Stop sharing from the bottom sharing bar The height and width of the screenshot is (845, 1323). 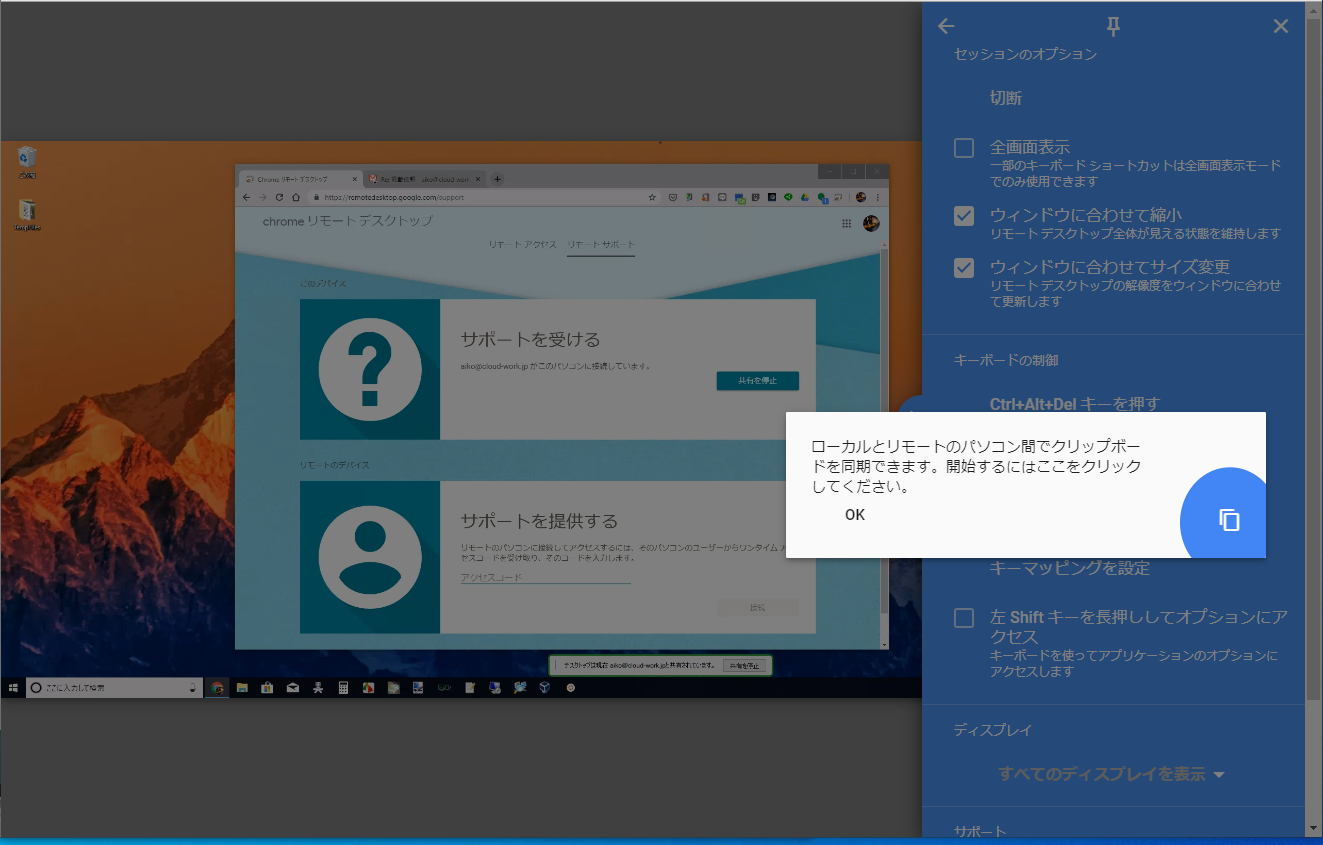pos(743,665)
